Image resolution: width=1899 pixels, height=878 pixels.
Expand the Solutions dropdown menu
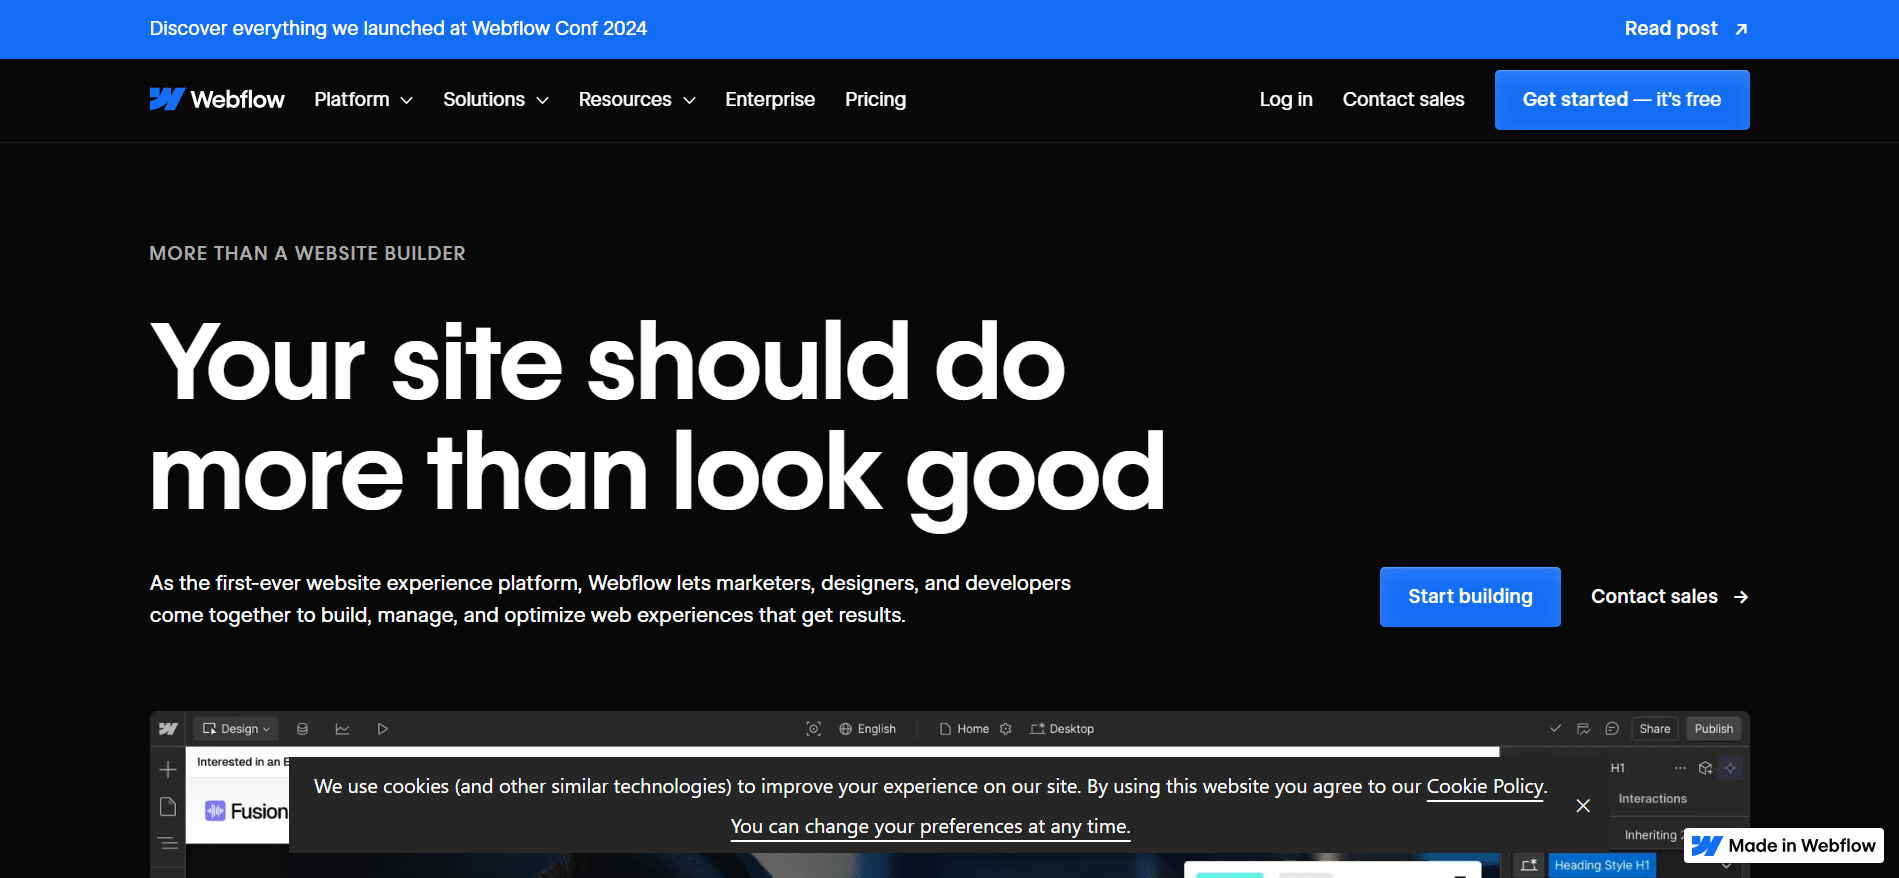pos(496,99)
